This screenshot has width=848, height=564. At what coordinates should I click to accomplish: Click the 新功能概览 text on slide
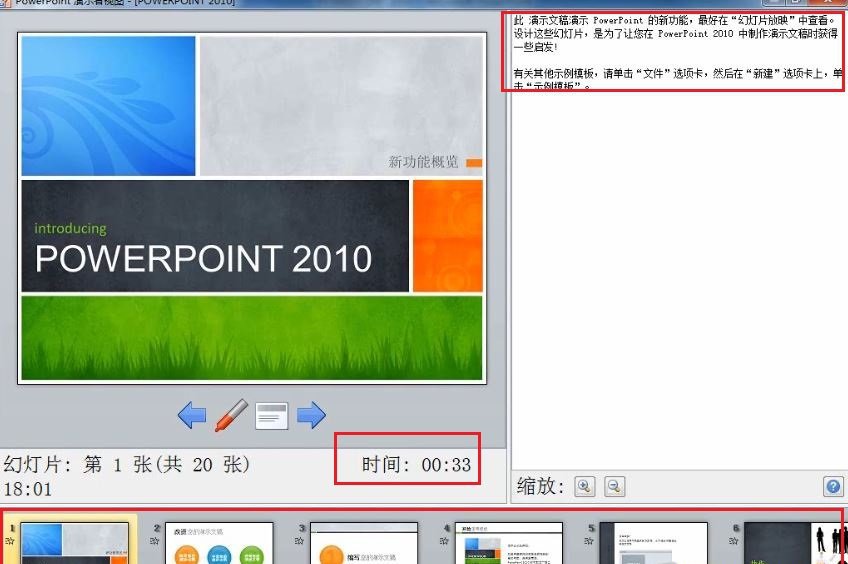pyautogui.click(x=423, y=162)
